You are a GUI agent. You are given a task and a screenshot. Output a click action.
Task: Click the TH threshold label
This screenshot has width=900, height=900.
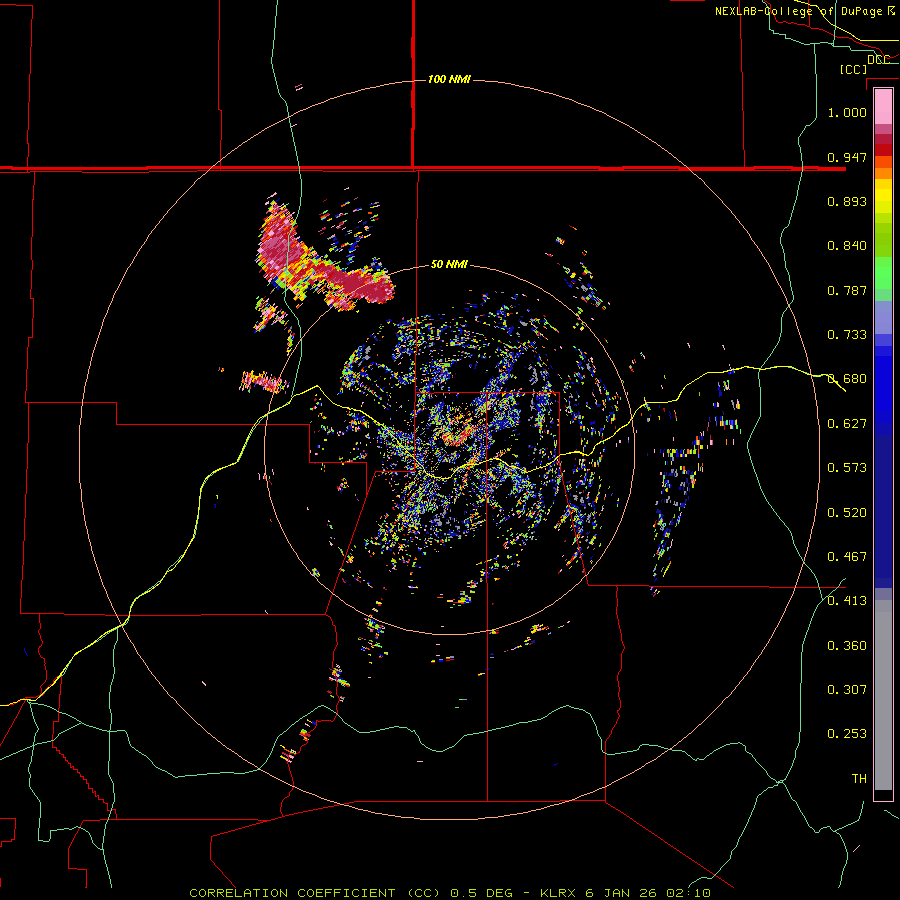tap(859, 779)
